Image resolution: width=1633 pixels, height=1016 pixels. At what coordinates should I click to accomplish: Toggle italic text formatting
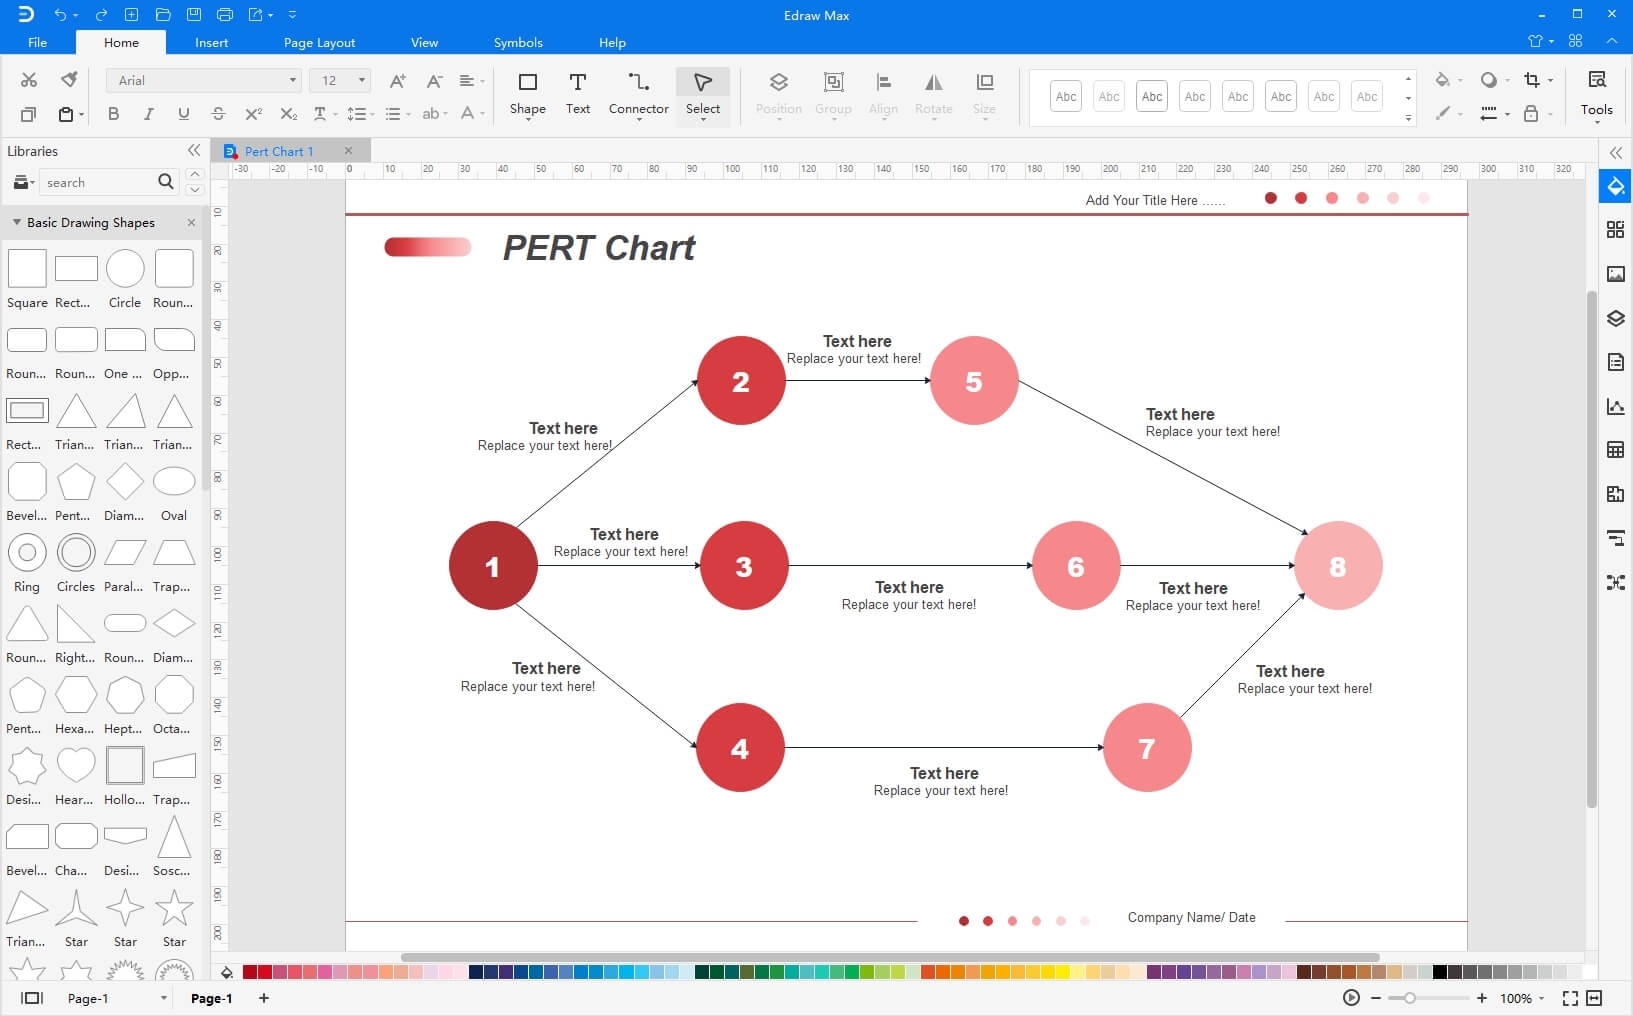pyautogui.click(x=148, y=114)
